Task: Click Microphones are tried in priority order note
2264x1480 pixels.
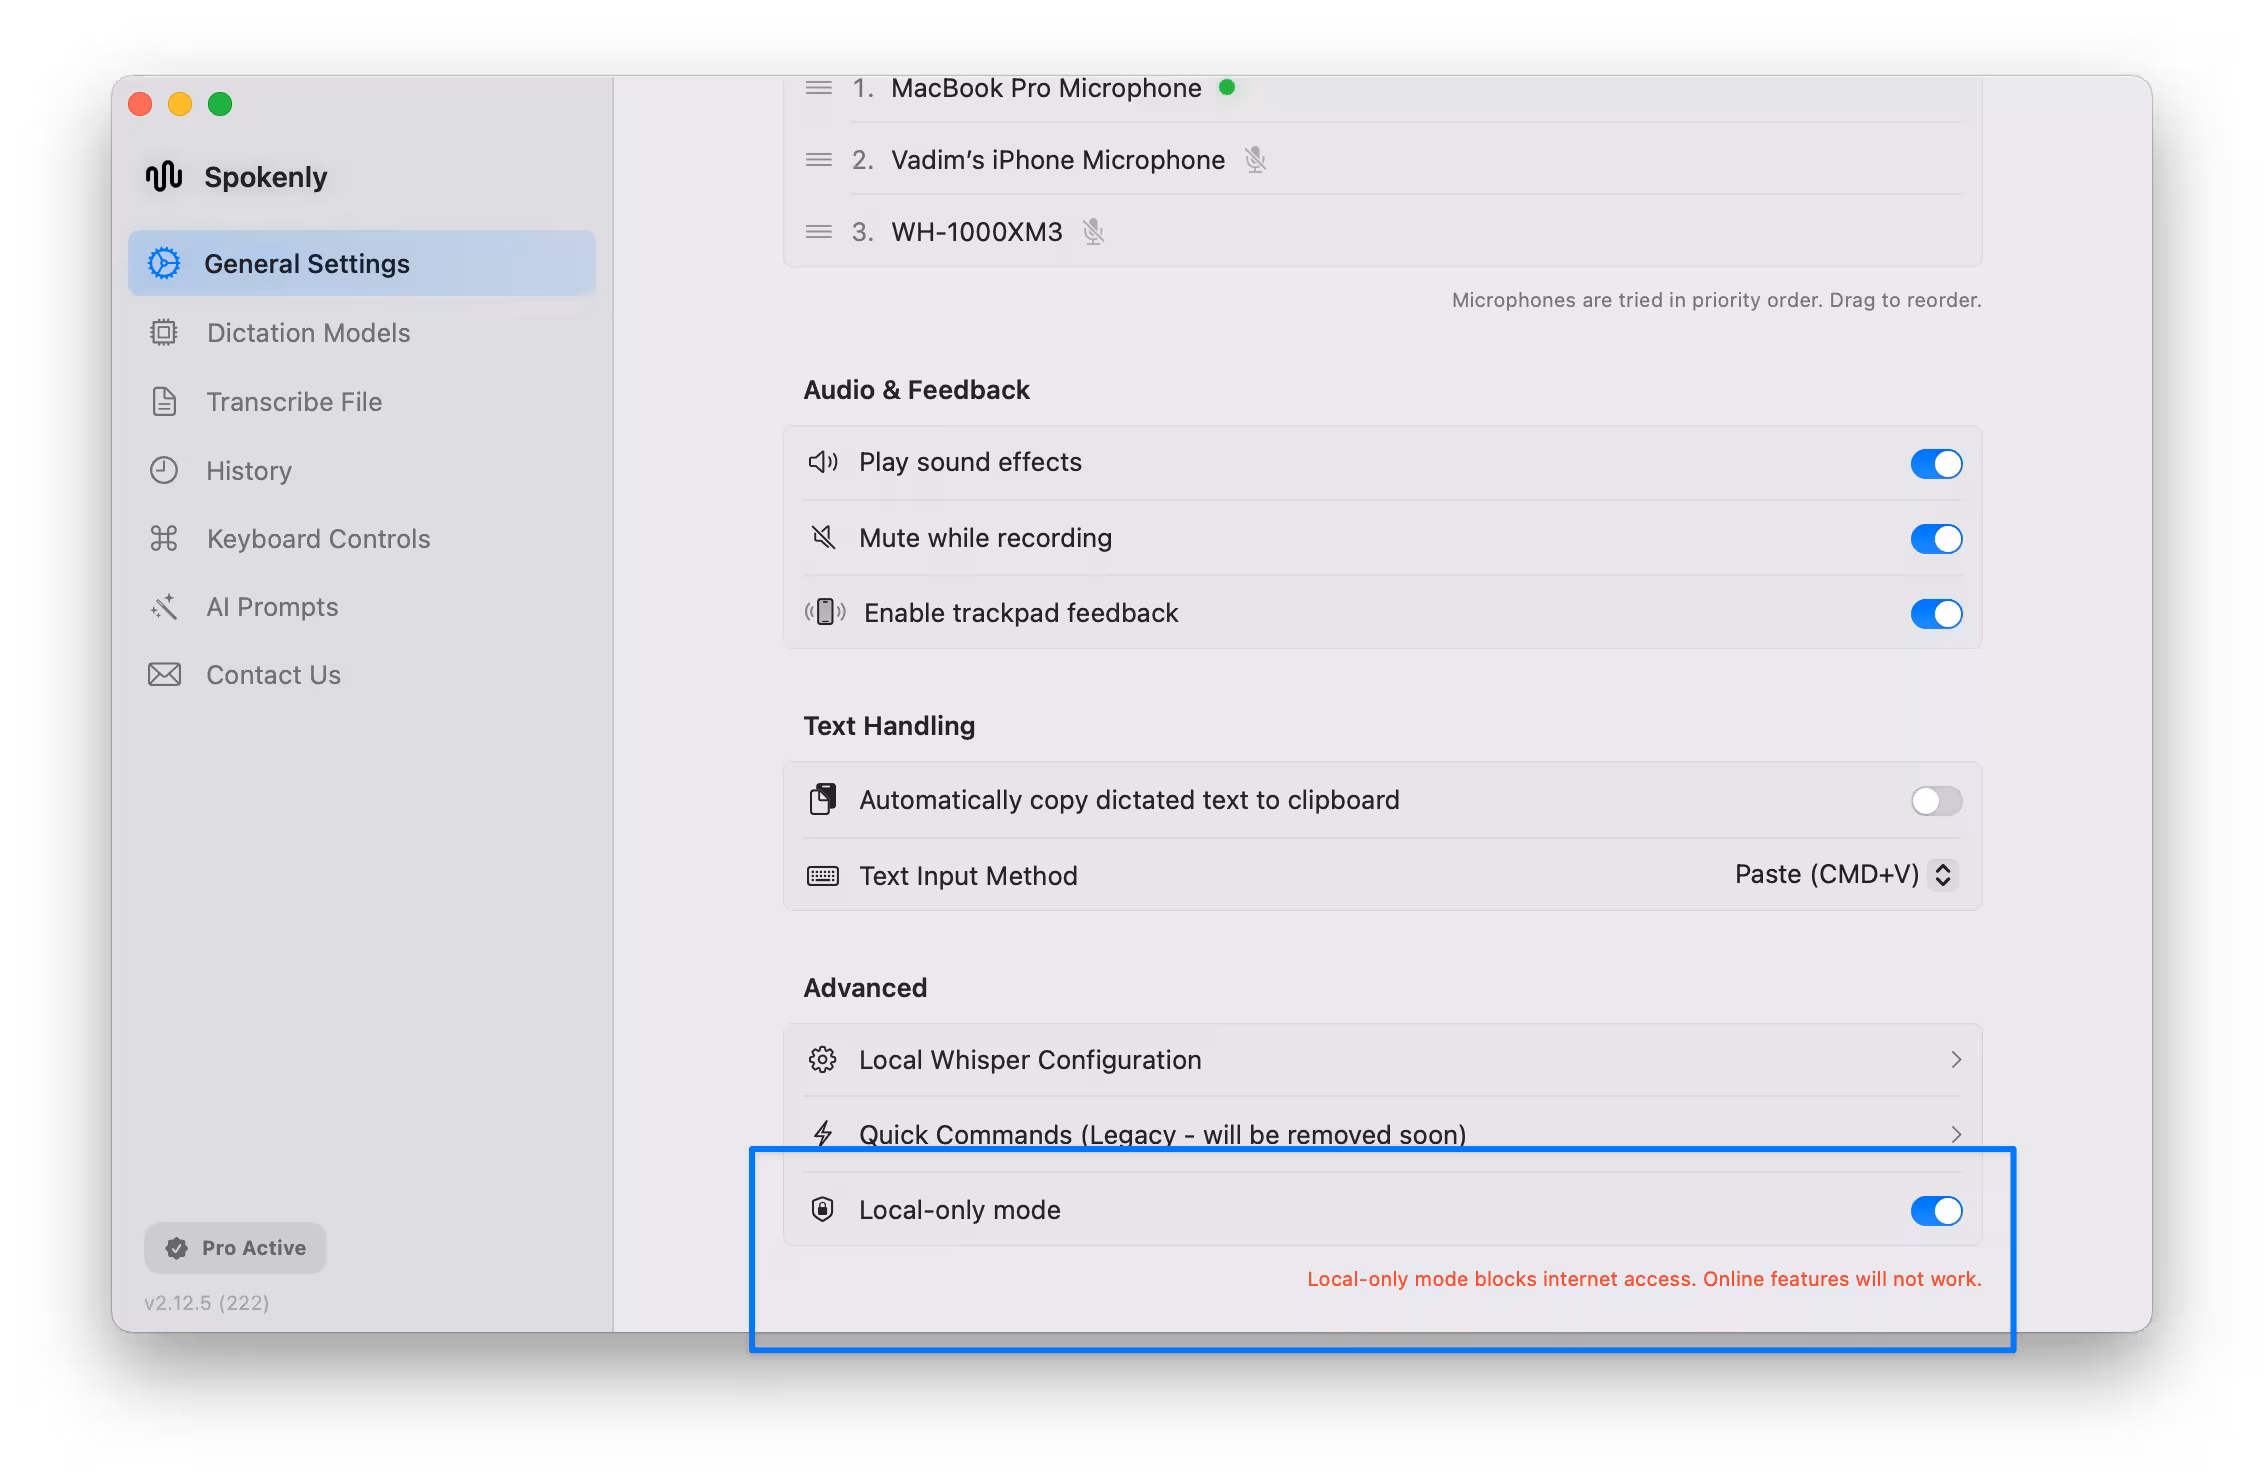Action: 1716,300
